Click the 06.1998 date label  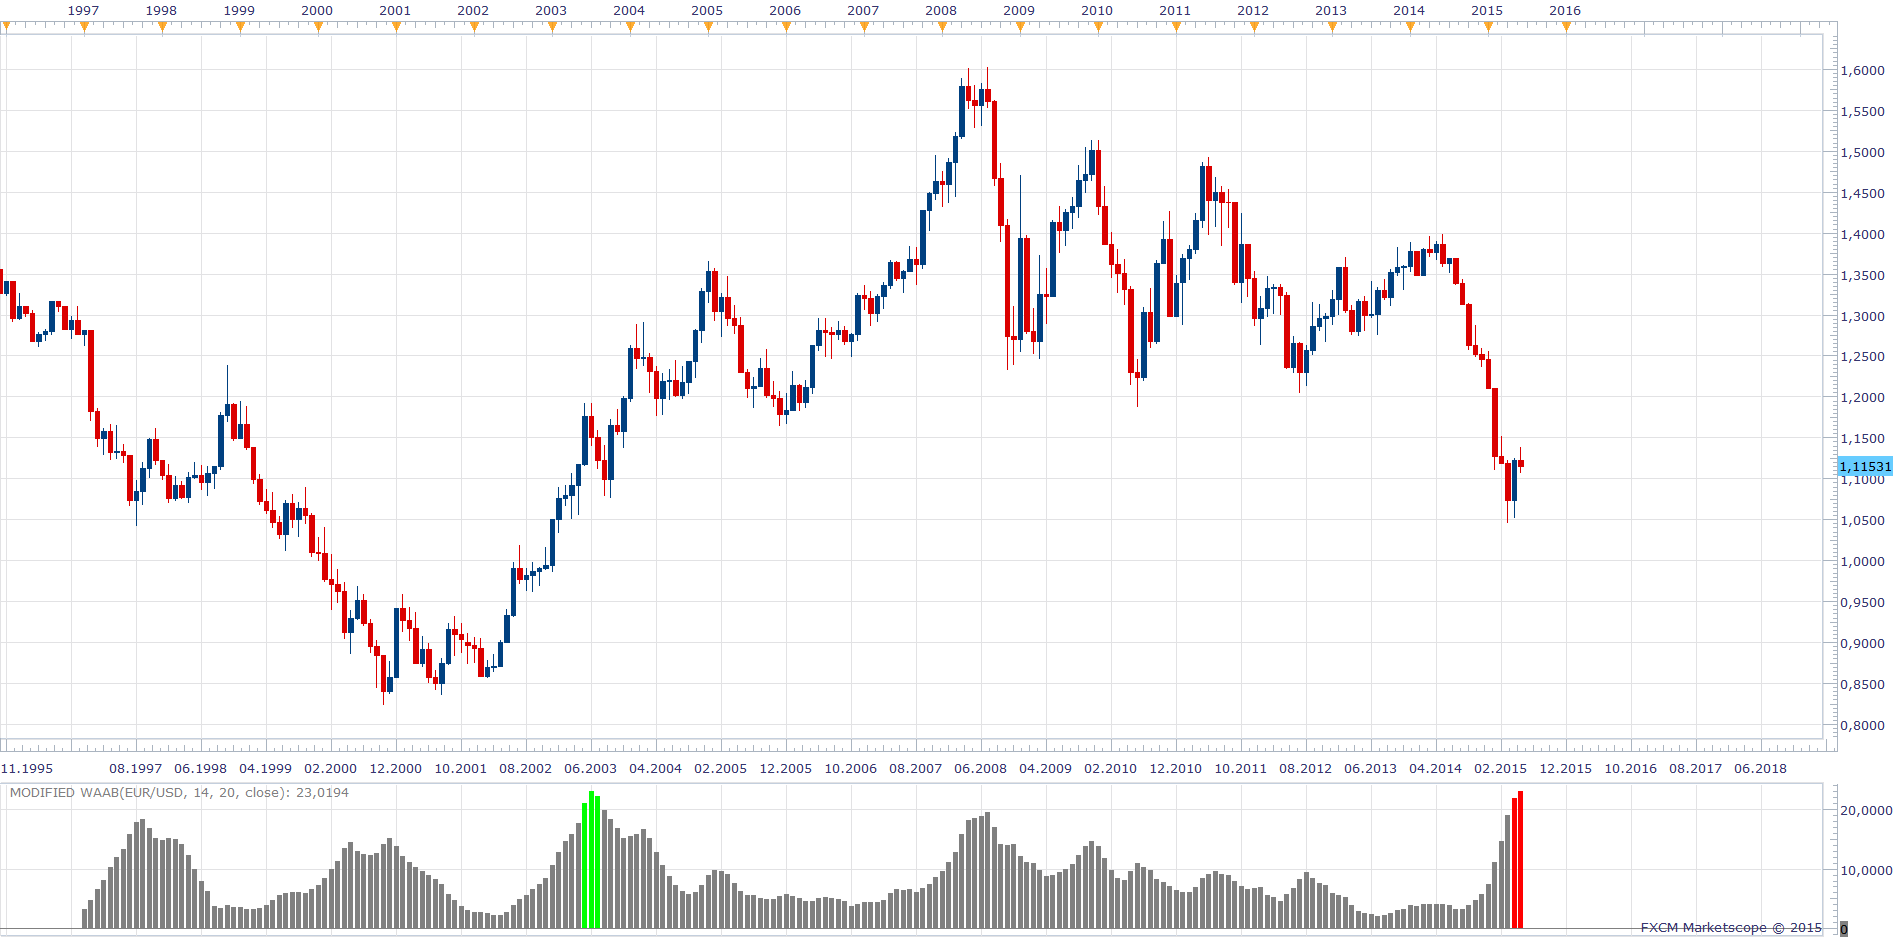[x=201, y=769]
